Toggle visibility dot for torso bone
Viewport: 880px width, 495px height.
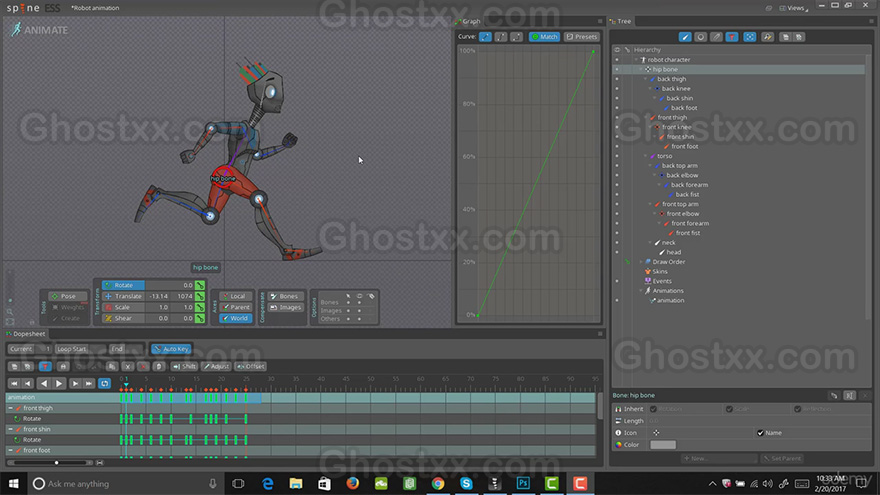tap(617, 156)
